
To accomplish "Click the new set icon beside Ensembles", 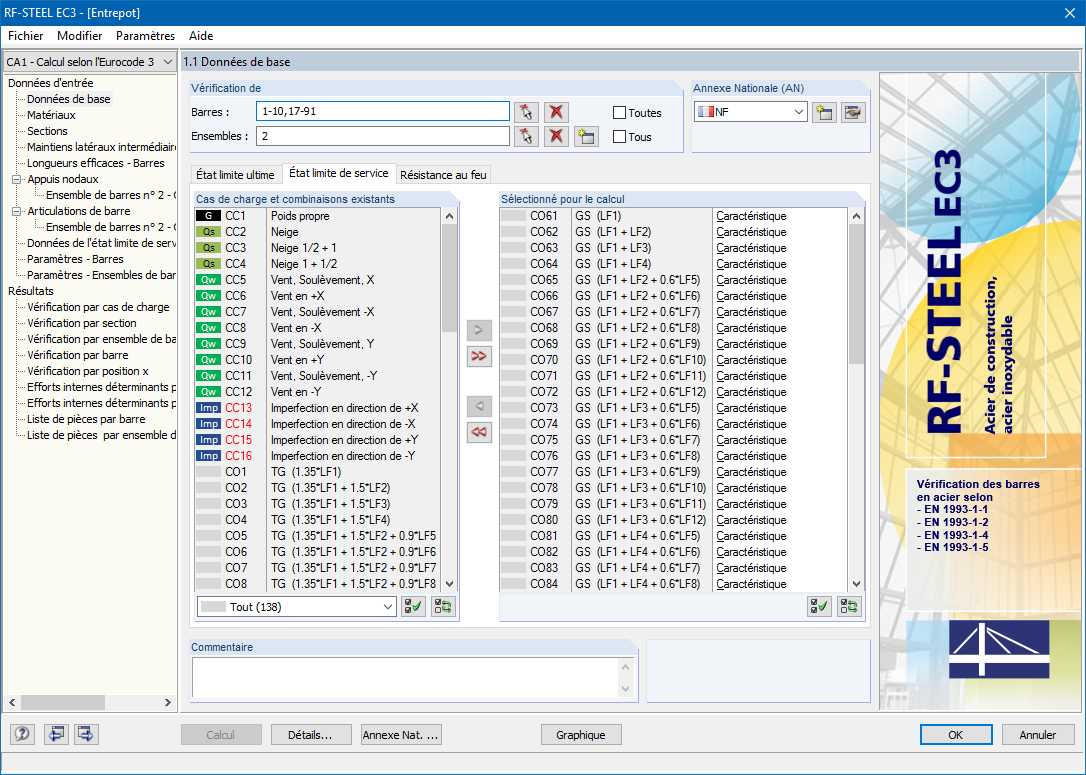I will 586,137.
